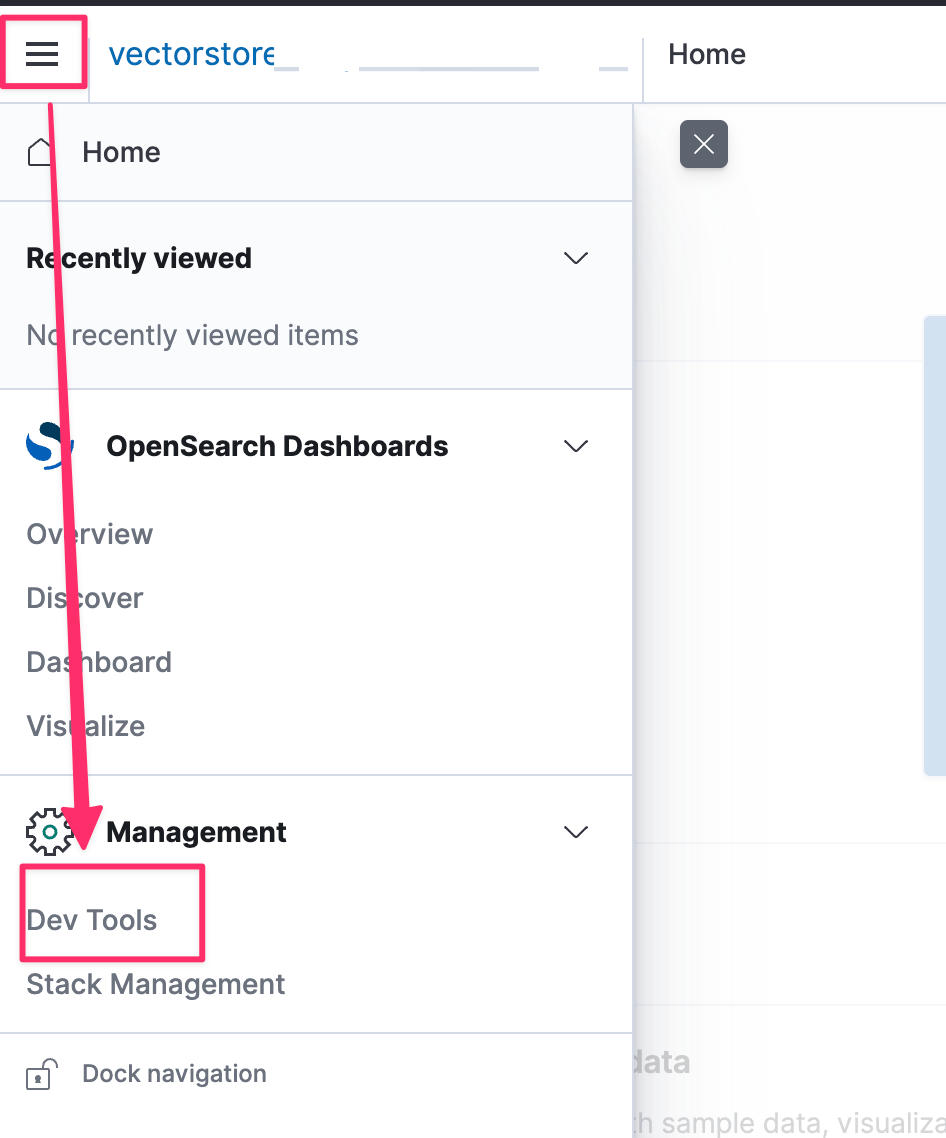Screen dimensions: 946x1138
Task: Click the vectorstore domain link
Action: 191,54
